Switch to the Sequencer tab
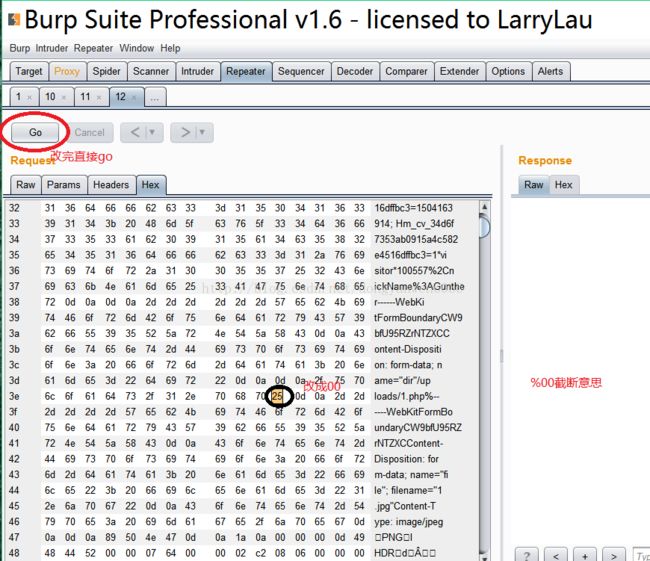 [x=301, y=71]
